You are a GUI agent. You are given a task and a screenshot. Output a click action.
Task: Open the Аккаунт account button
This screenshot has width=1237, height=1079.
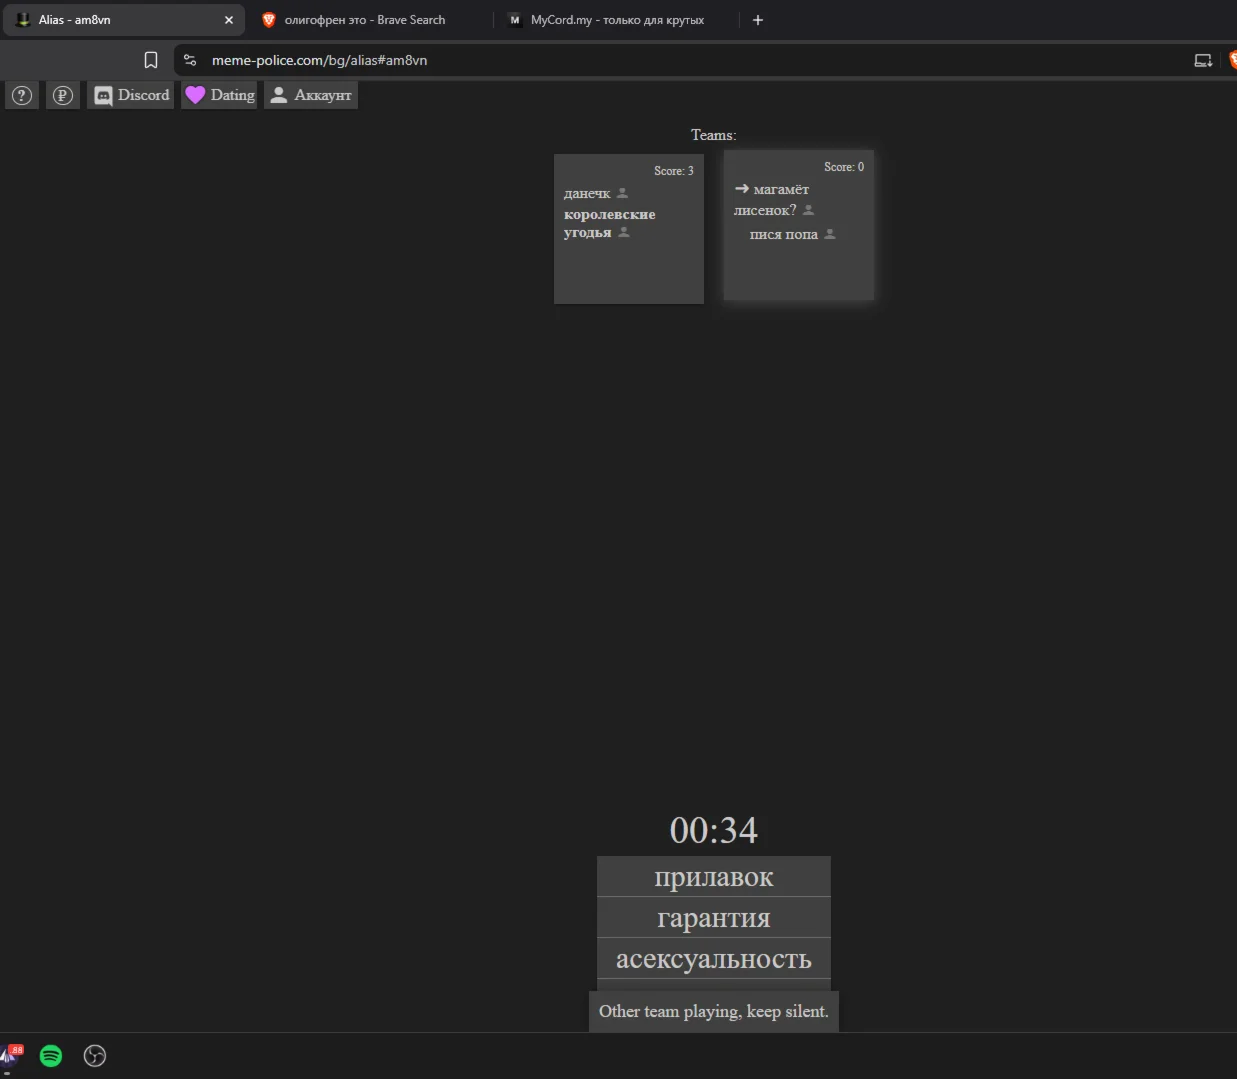(x=311, y=95)
